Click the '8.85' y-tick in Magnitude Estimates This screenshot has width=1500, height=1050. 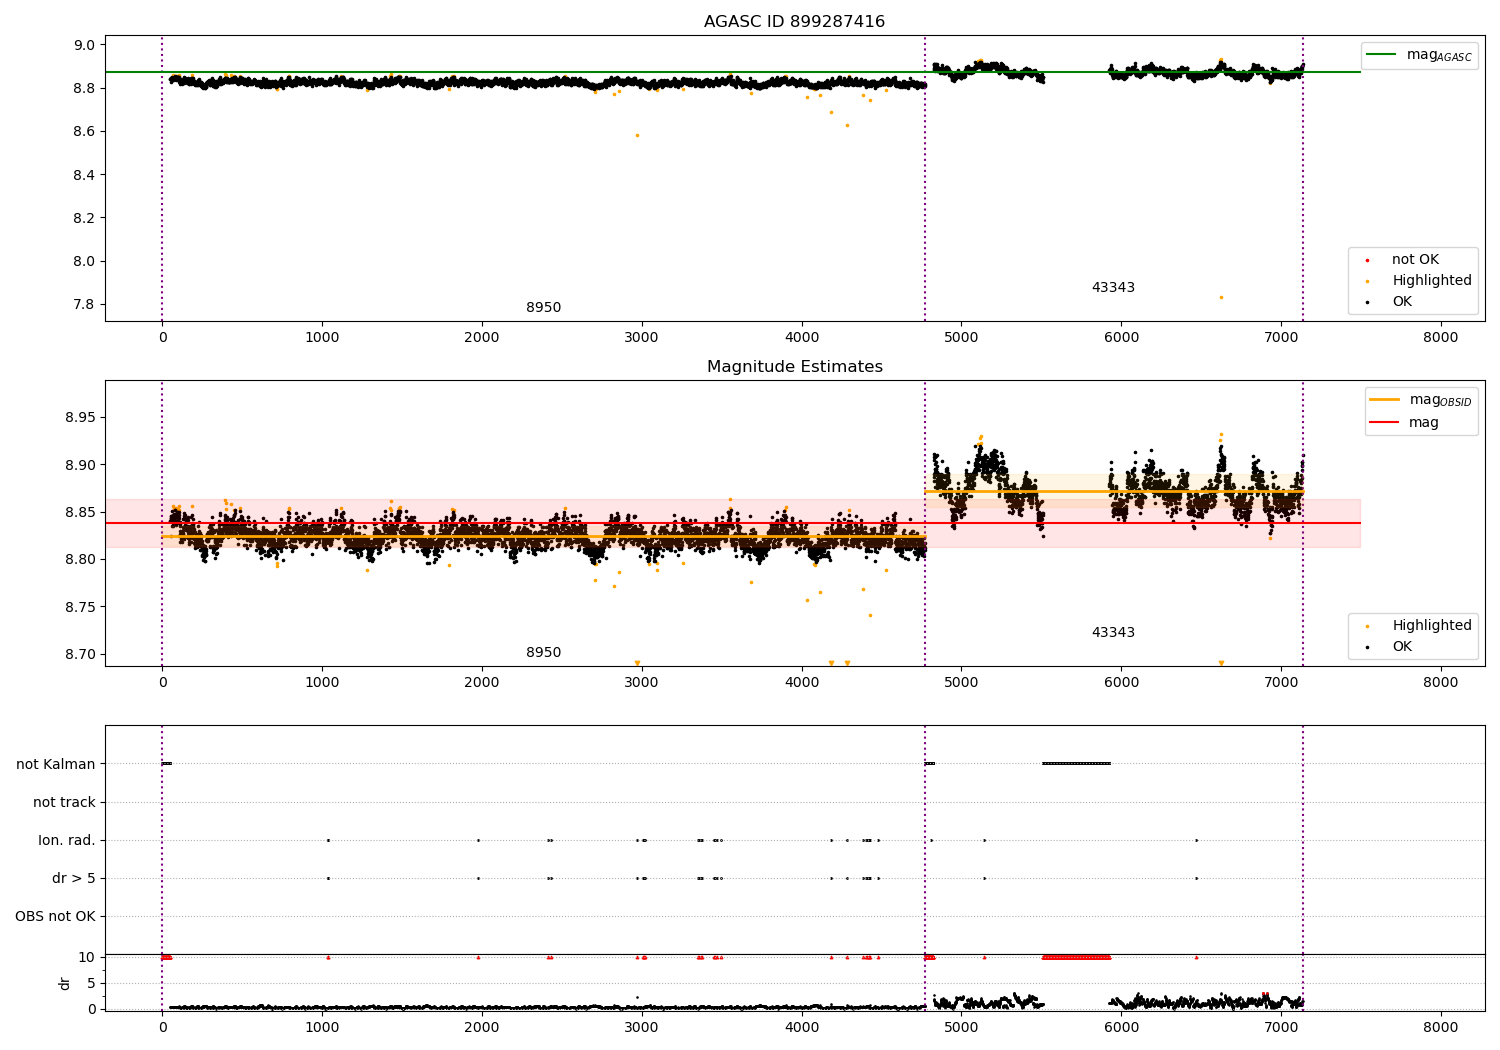coord(80,513)
